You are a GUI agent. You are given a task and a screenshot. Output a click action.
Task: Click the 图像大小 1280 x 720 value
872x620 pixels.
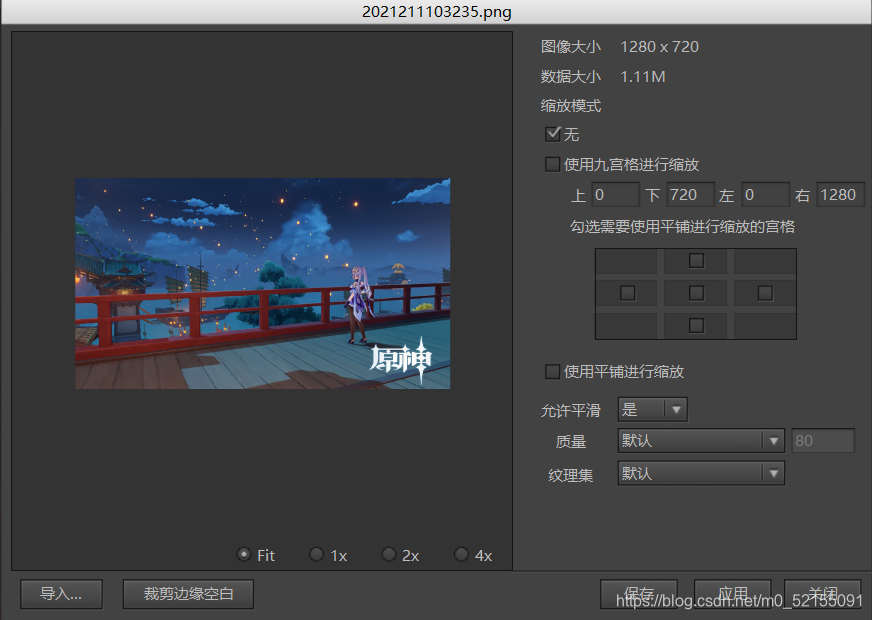pos(660,47)
